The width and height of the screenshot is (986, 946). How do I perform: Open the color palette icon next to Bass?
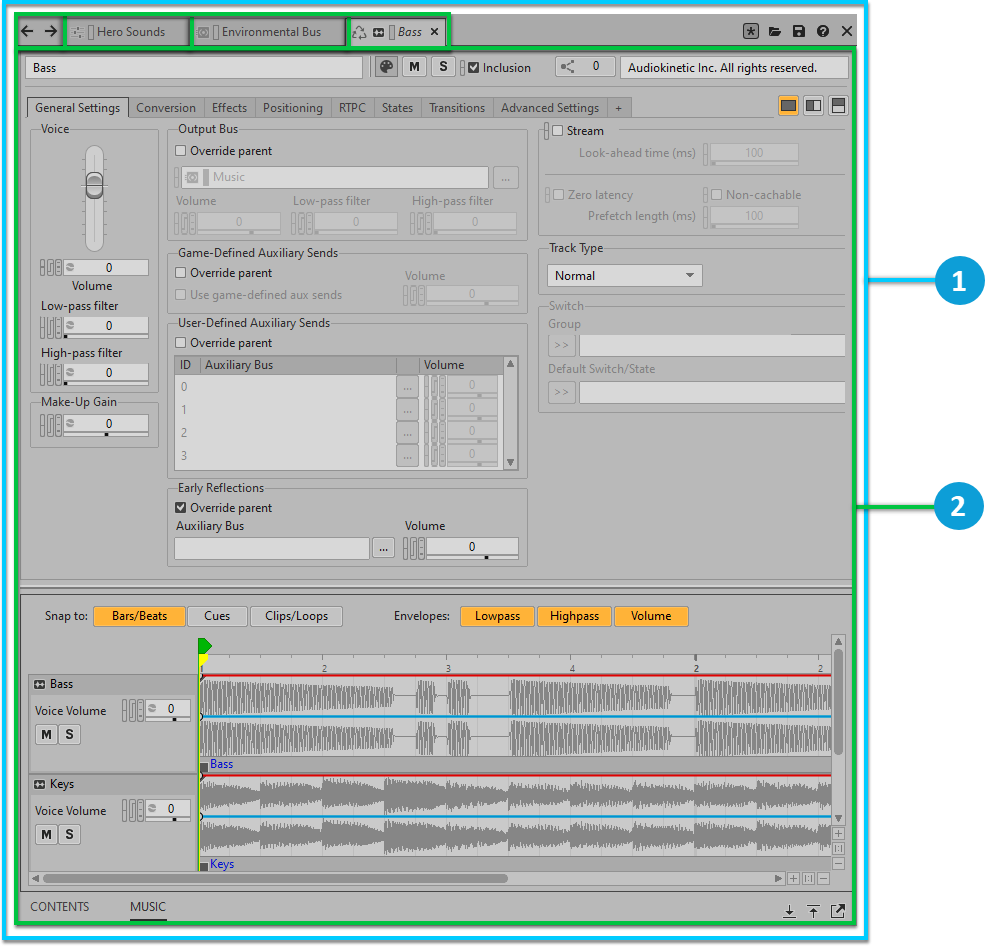tap(386, 67)
